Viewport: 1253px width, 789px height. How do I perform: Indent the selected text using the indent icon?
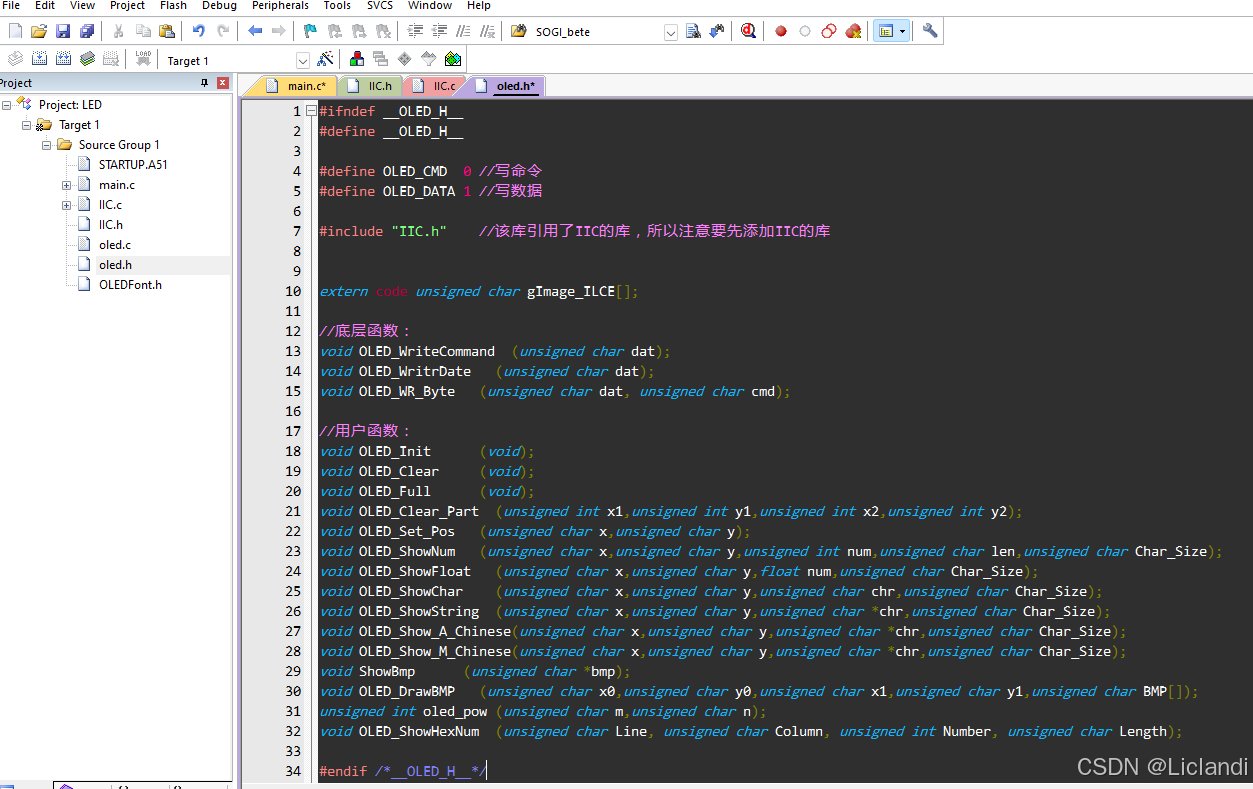pos(414,31)
